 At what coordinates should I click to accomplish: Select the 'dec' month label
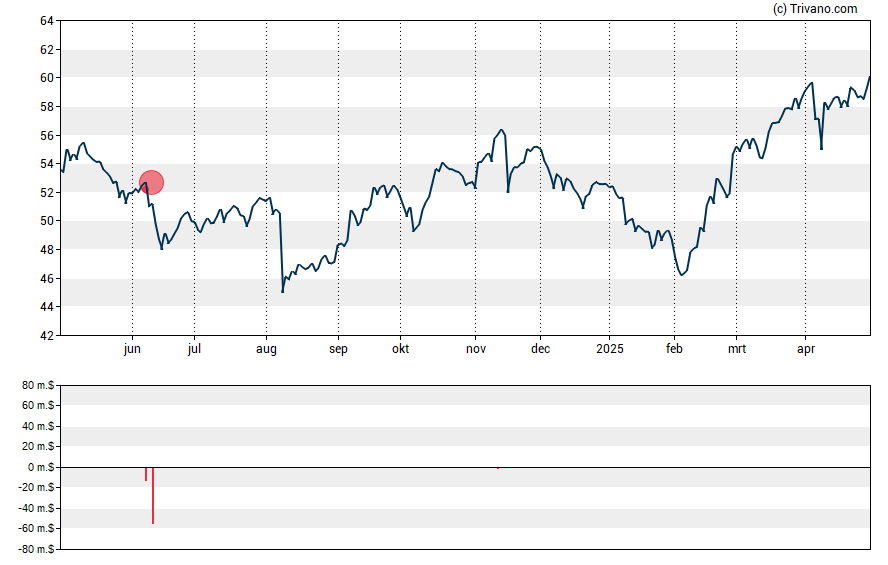[540, 349]
